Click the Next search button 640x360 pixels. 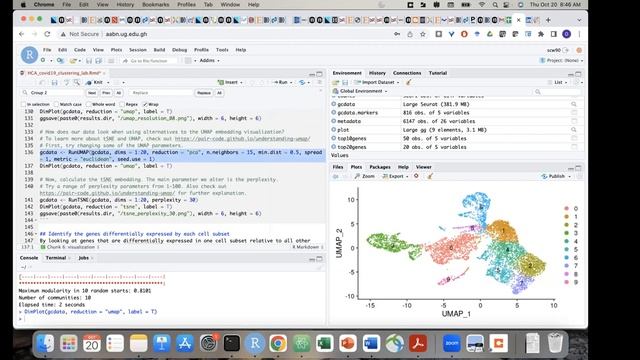92,93
